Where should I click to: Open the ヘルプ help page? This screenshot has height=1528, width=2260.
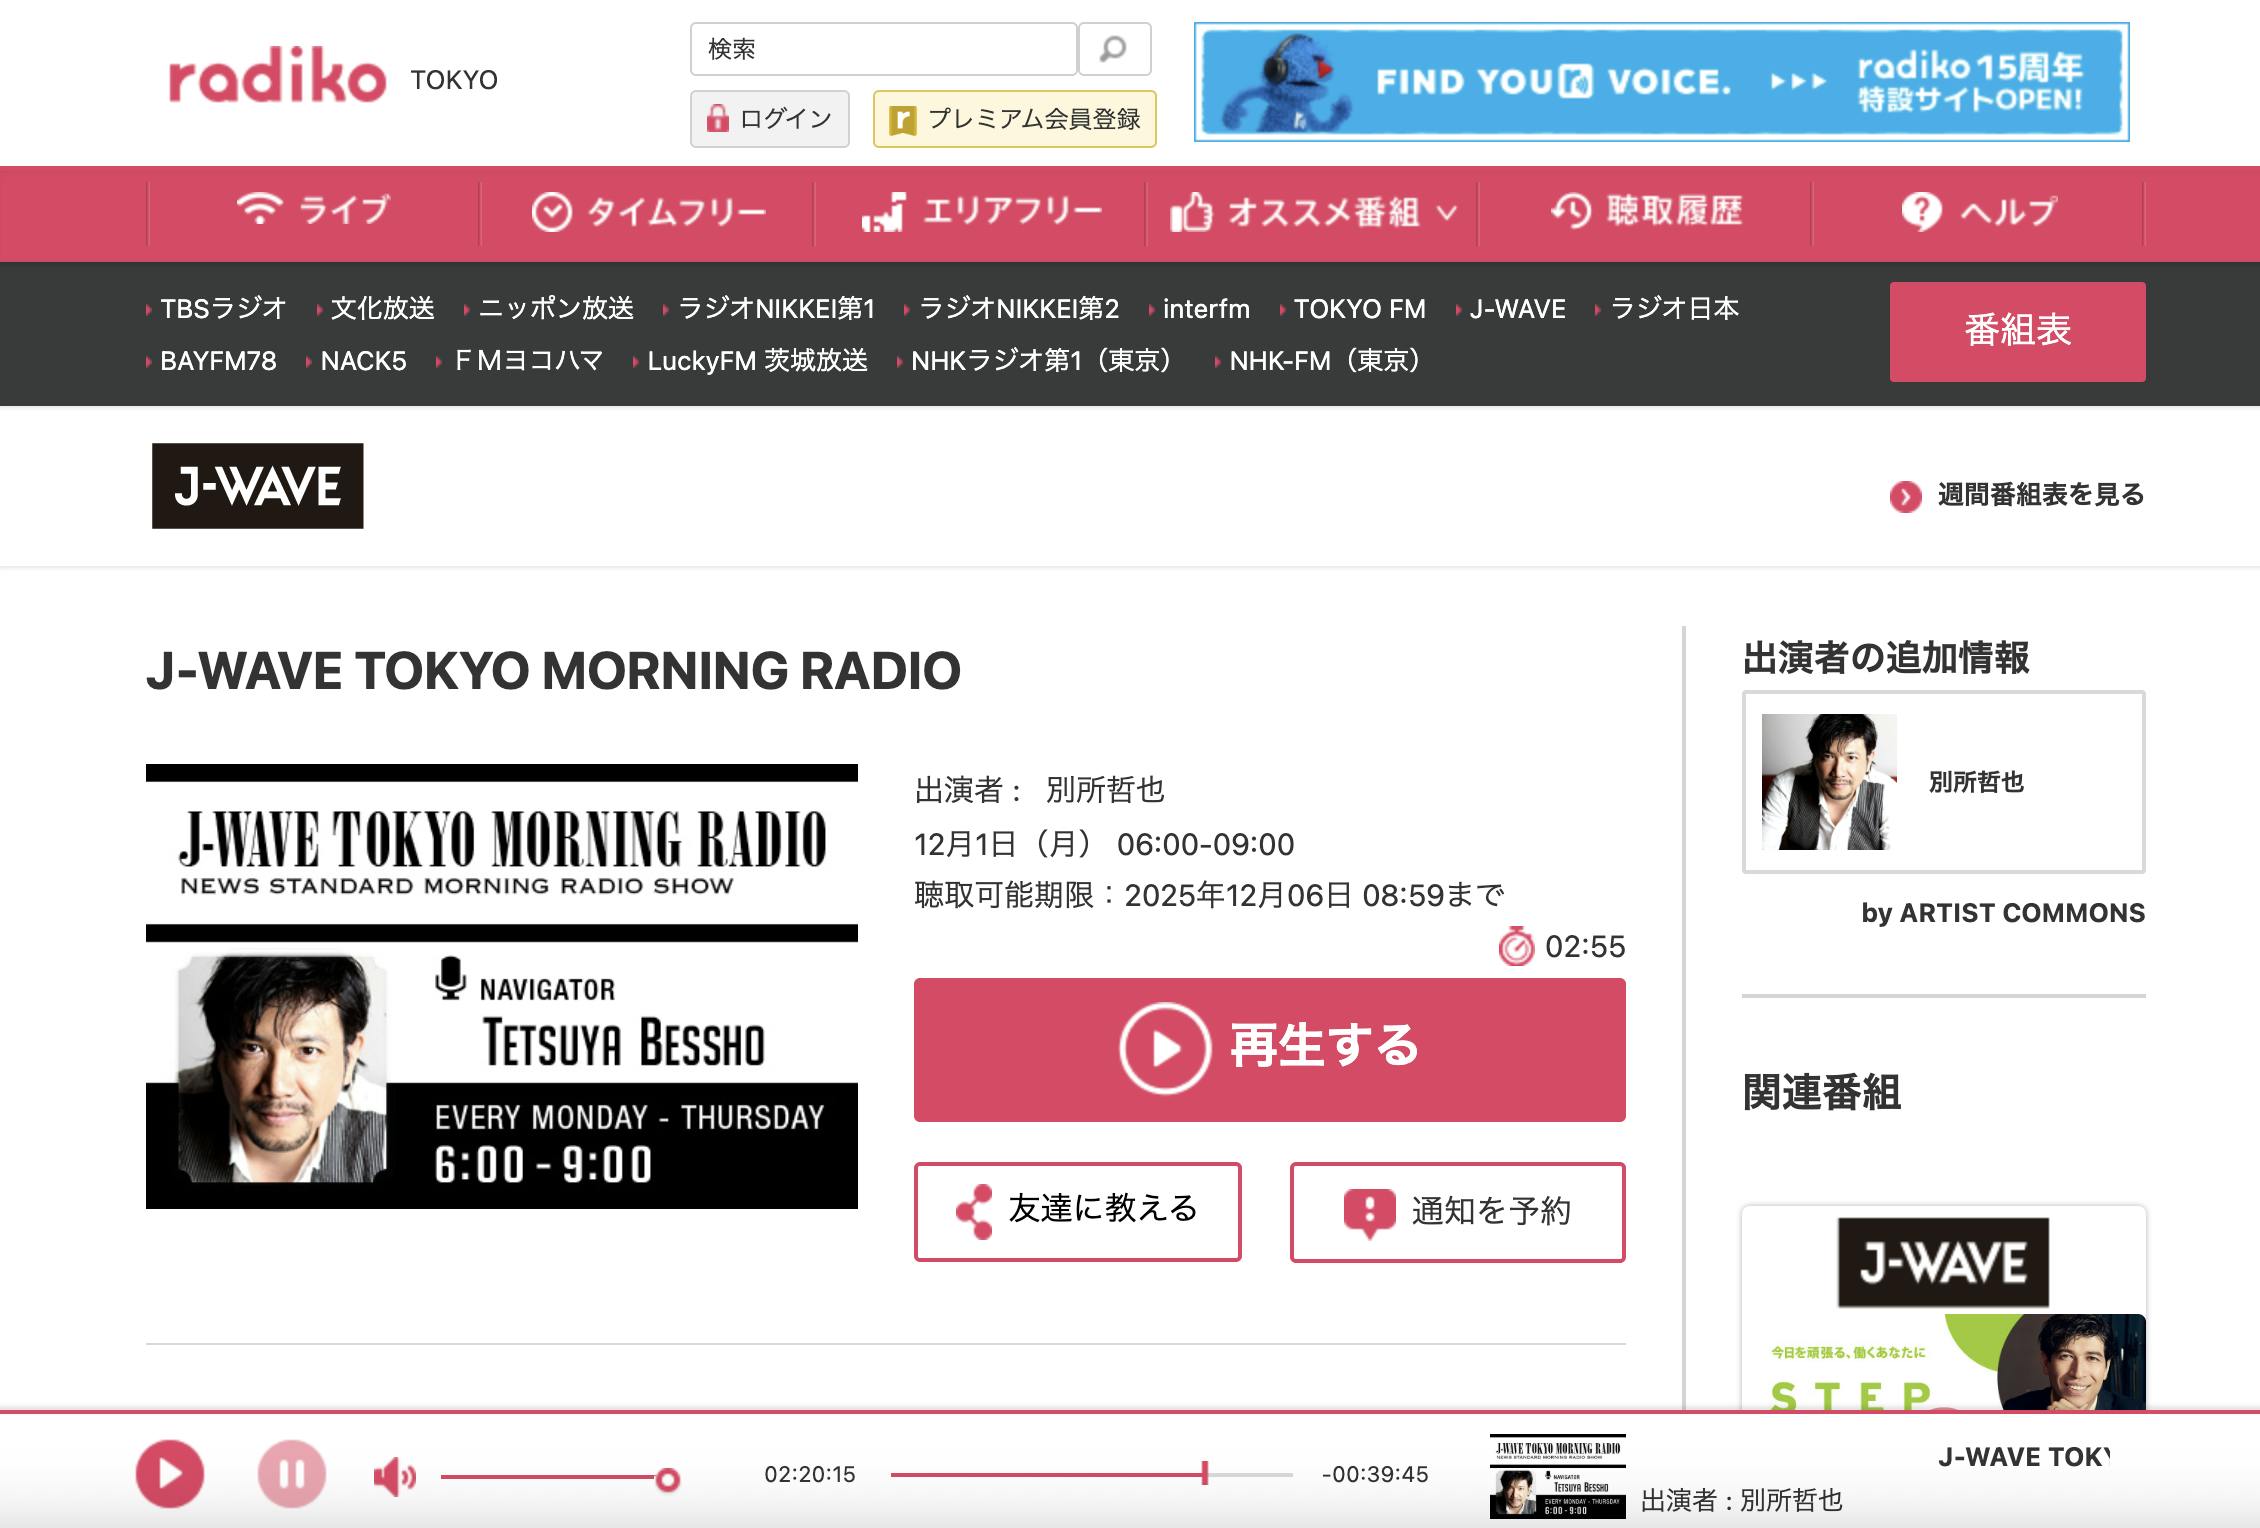click(1978, 212)
